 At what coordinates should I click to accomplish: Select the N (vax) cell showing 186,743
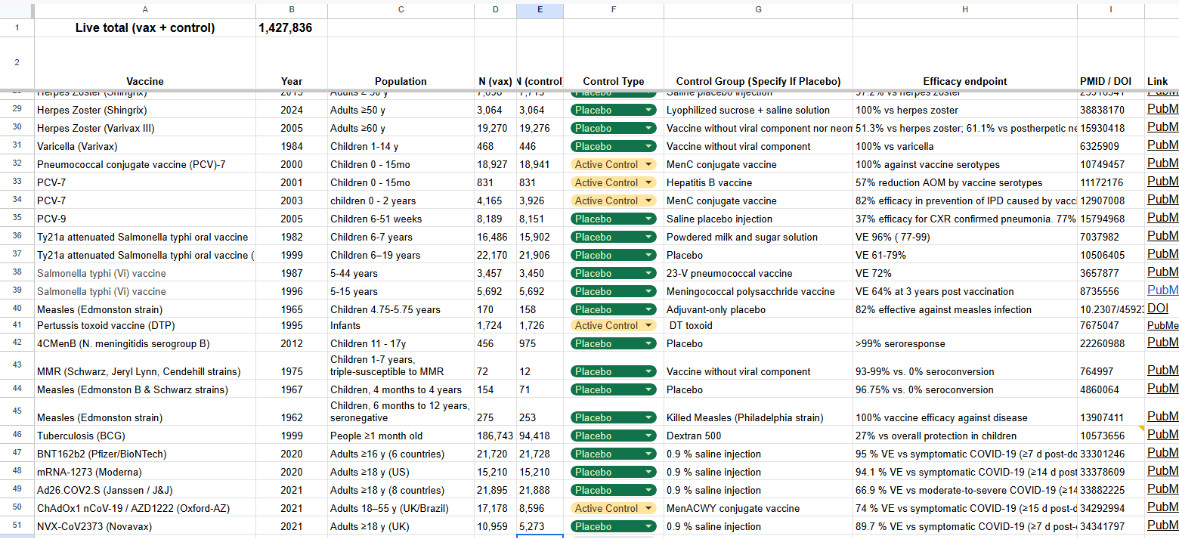click(x=496, y=435)
